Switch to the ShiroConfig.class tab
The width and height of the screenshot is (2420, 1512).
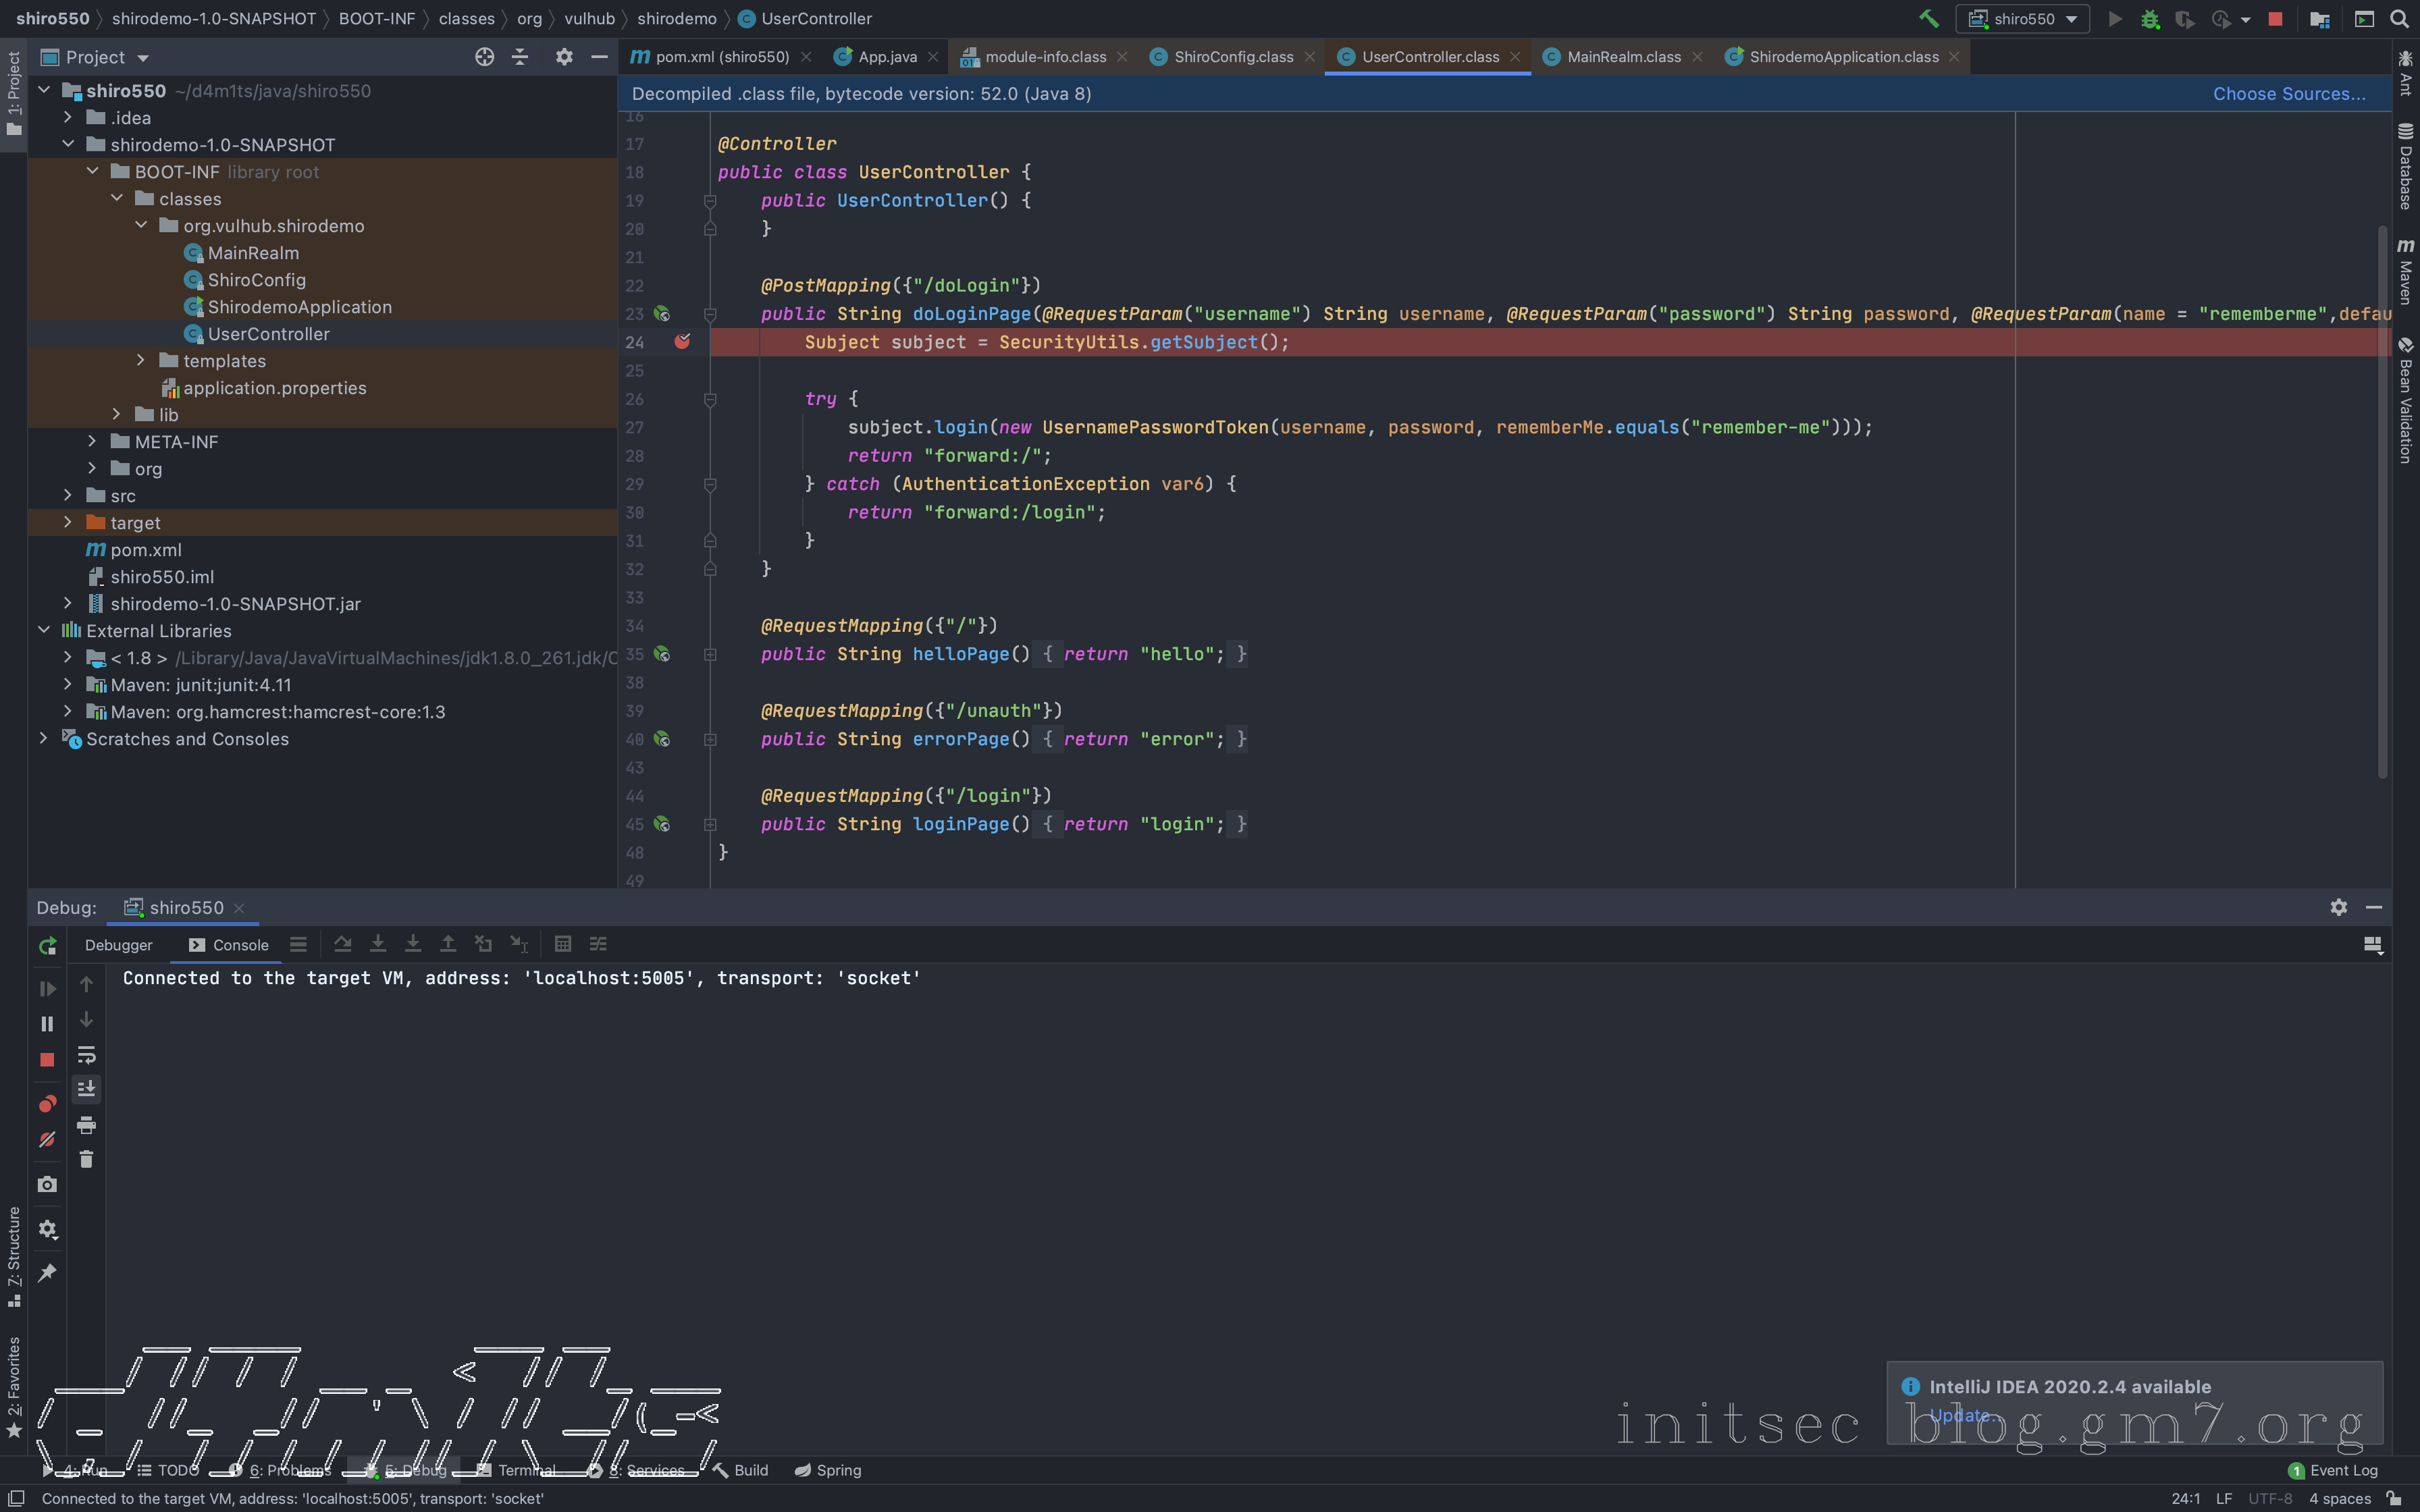pyautogui.click(x=1232, y=57)
